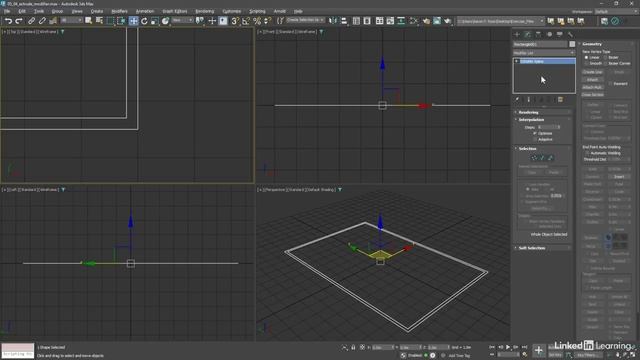This screenshot has width=640, height=360.
Task: Open the Scripting menu
Action: click(257, 11)
